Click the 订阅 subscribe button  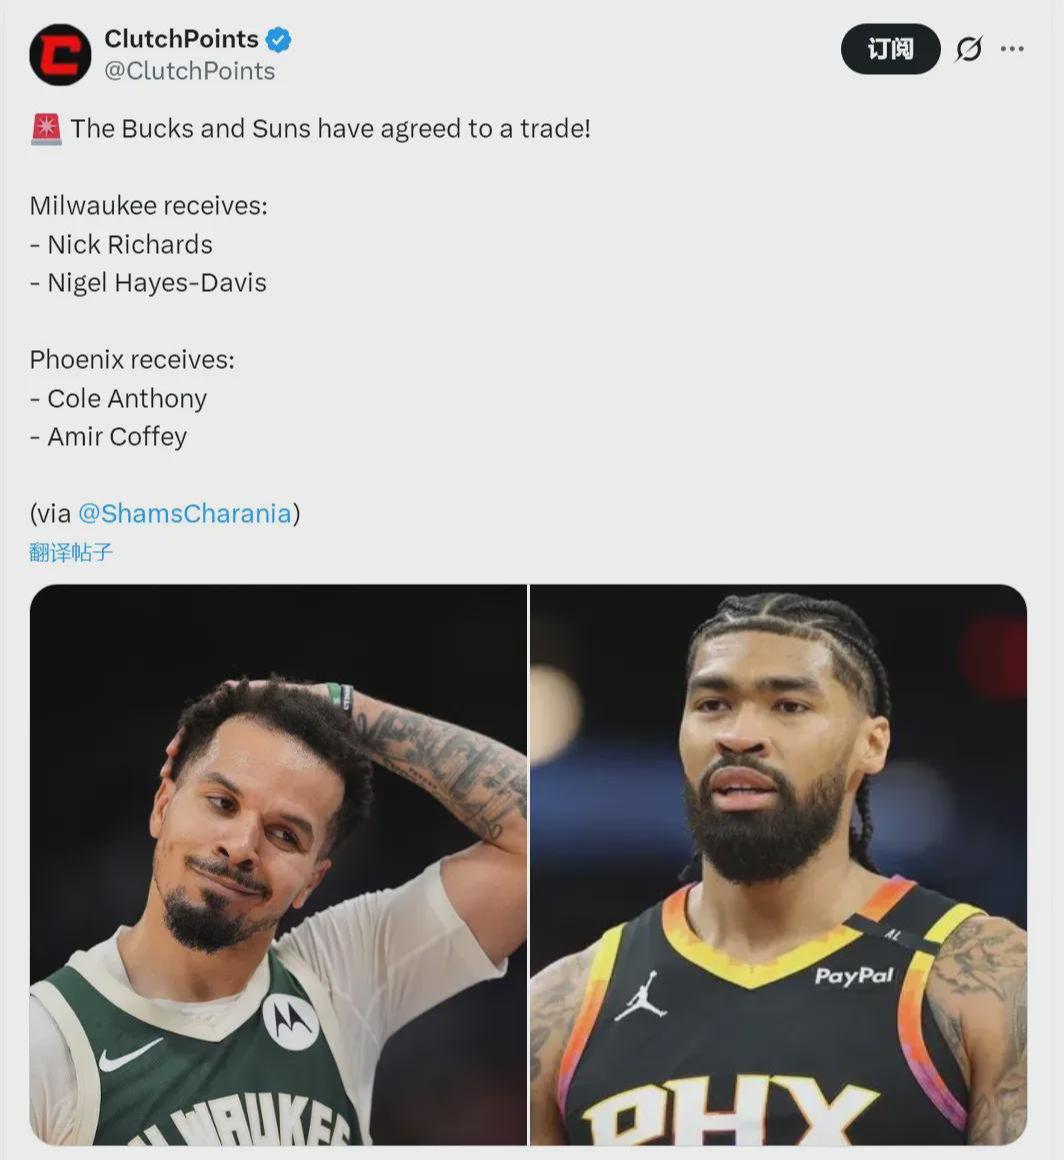(890, 49)
